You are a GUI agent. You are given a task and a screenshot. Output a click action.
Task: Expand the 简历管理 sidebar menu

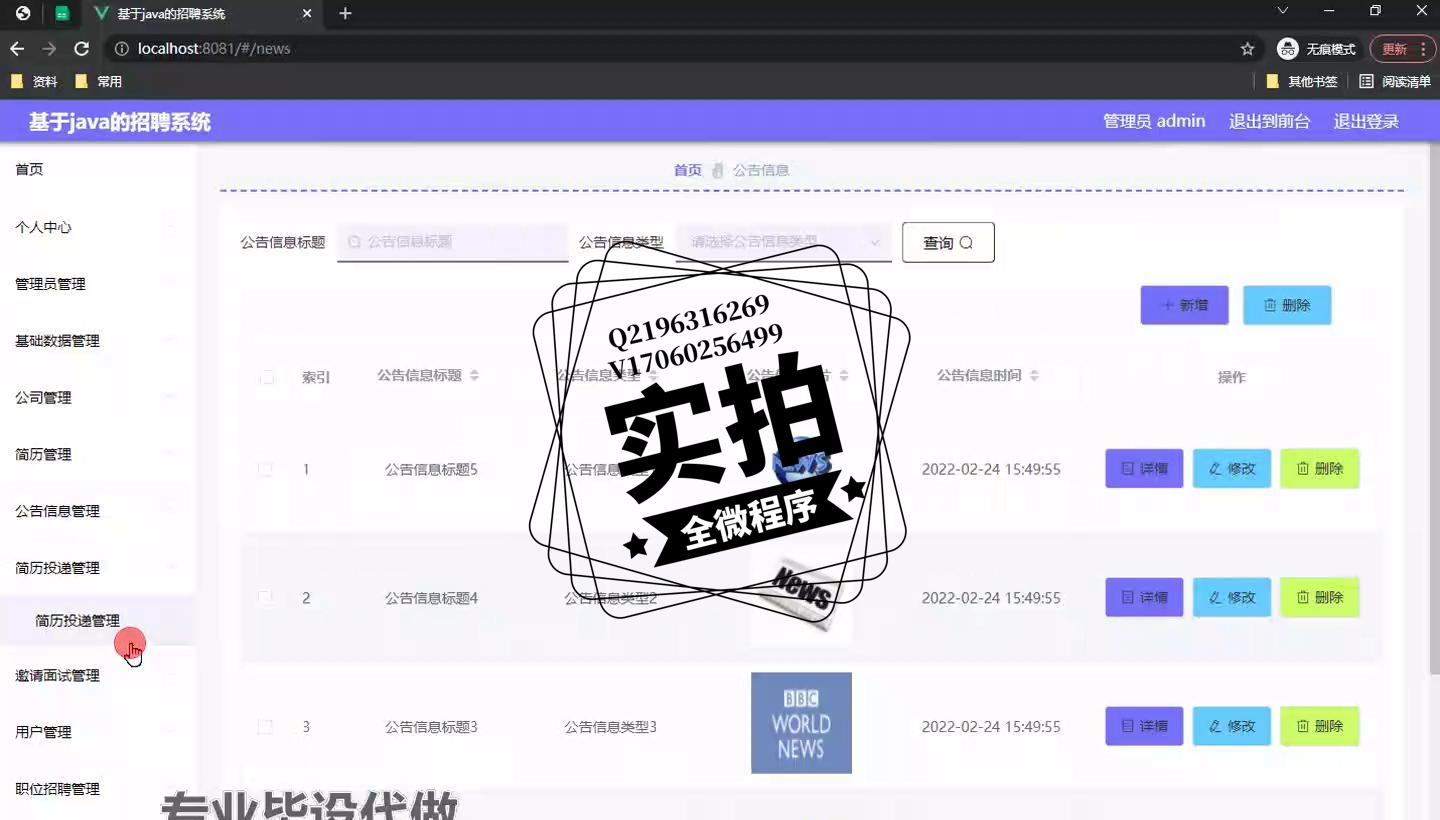point(97,454)
